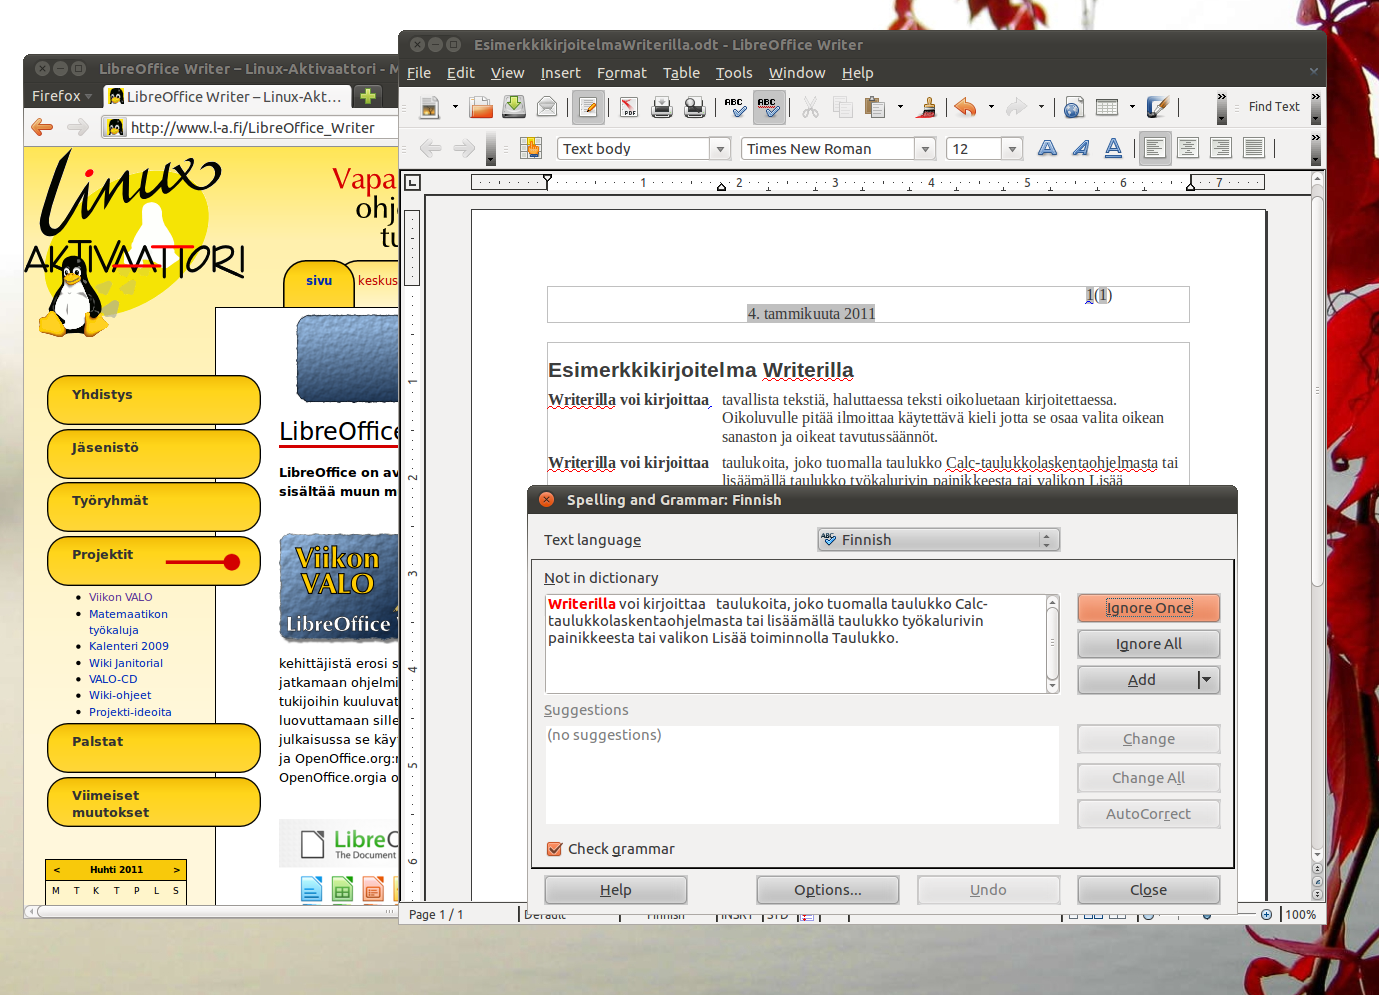Open the Firefox menu button
Image resolution: width=1379 pixels, height=995 pixels.
coord(61,96)
